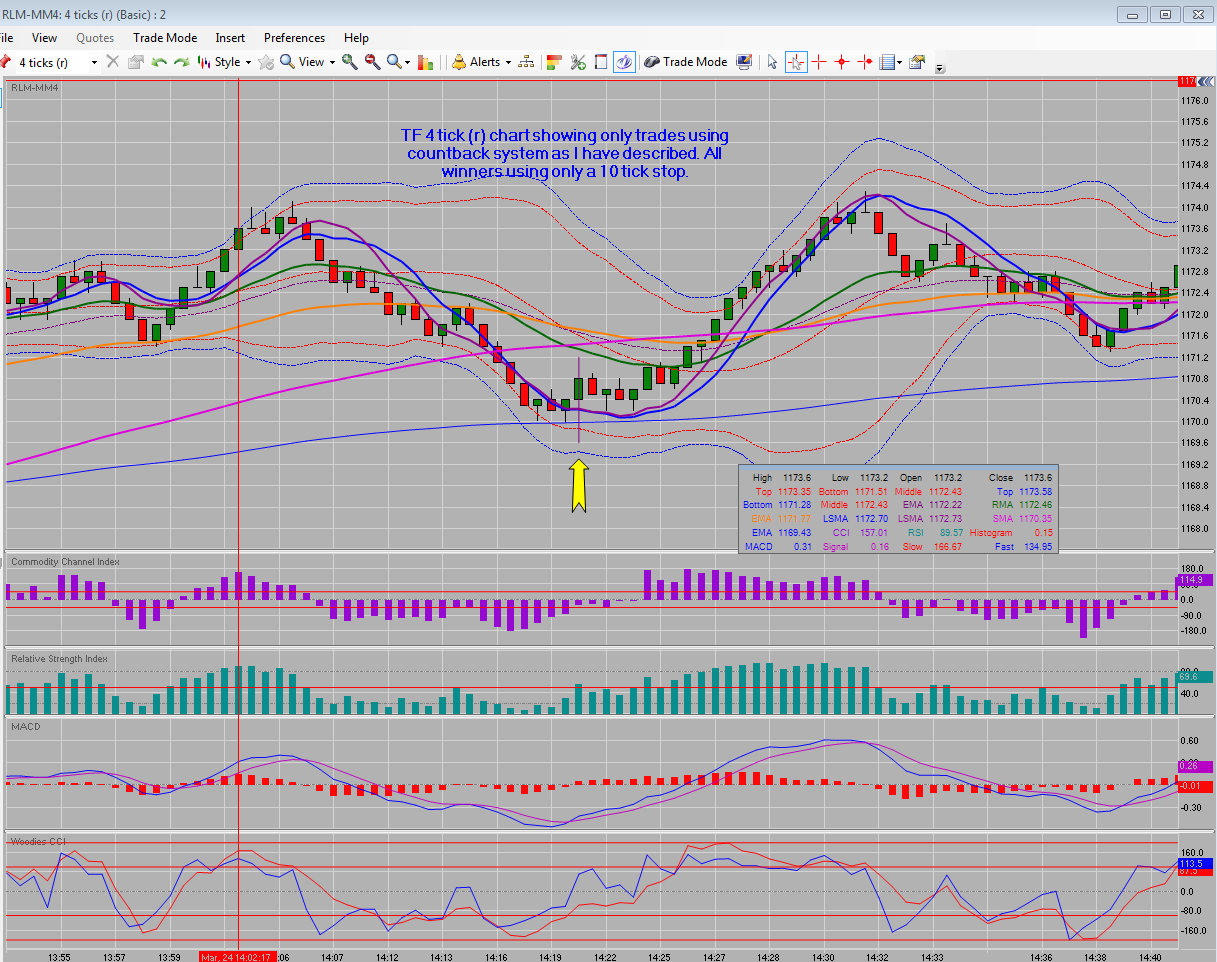This screenshot has width=1217, height=962.
Task: Toggle the highlighted crosshair pointer tool
Action: click(x=796, y=62)
